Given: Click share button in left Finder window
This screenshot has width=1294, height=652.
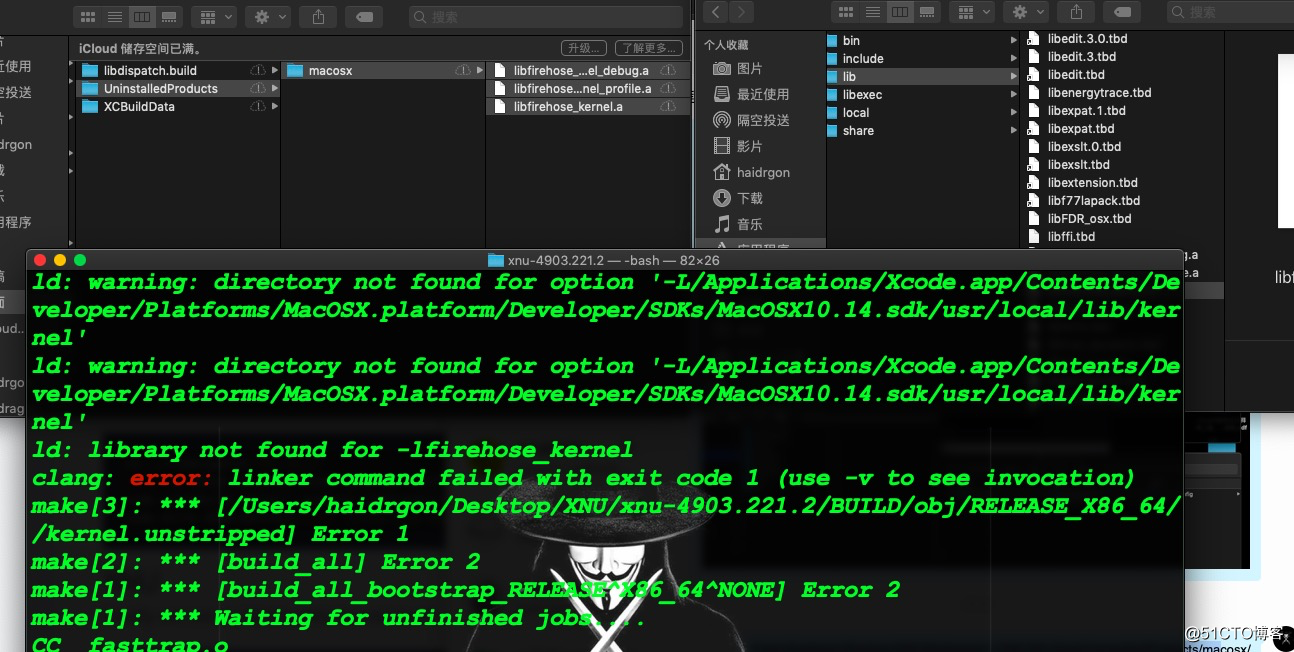Looking at the screenshot, I should pyautogui.click(x=319, y=16).
